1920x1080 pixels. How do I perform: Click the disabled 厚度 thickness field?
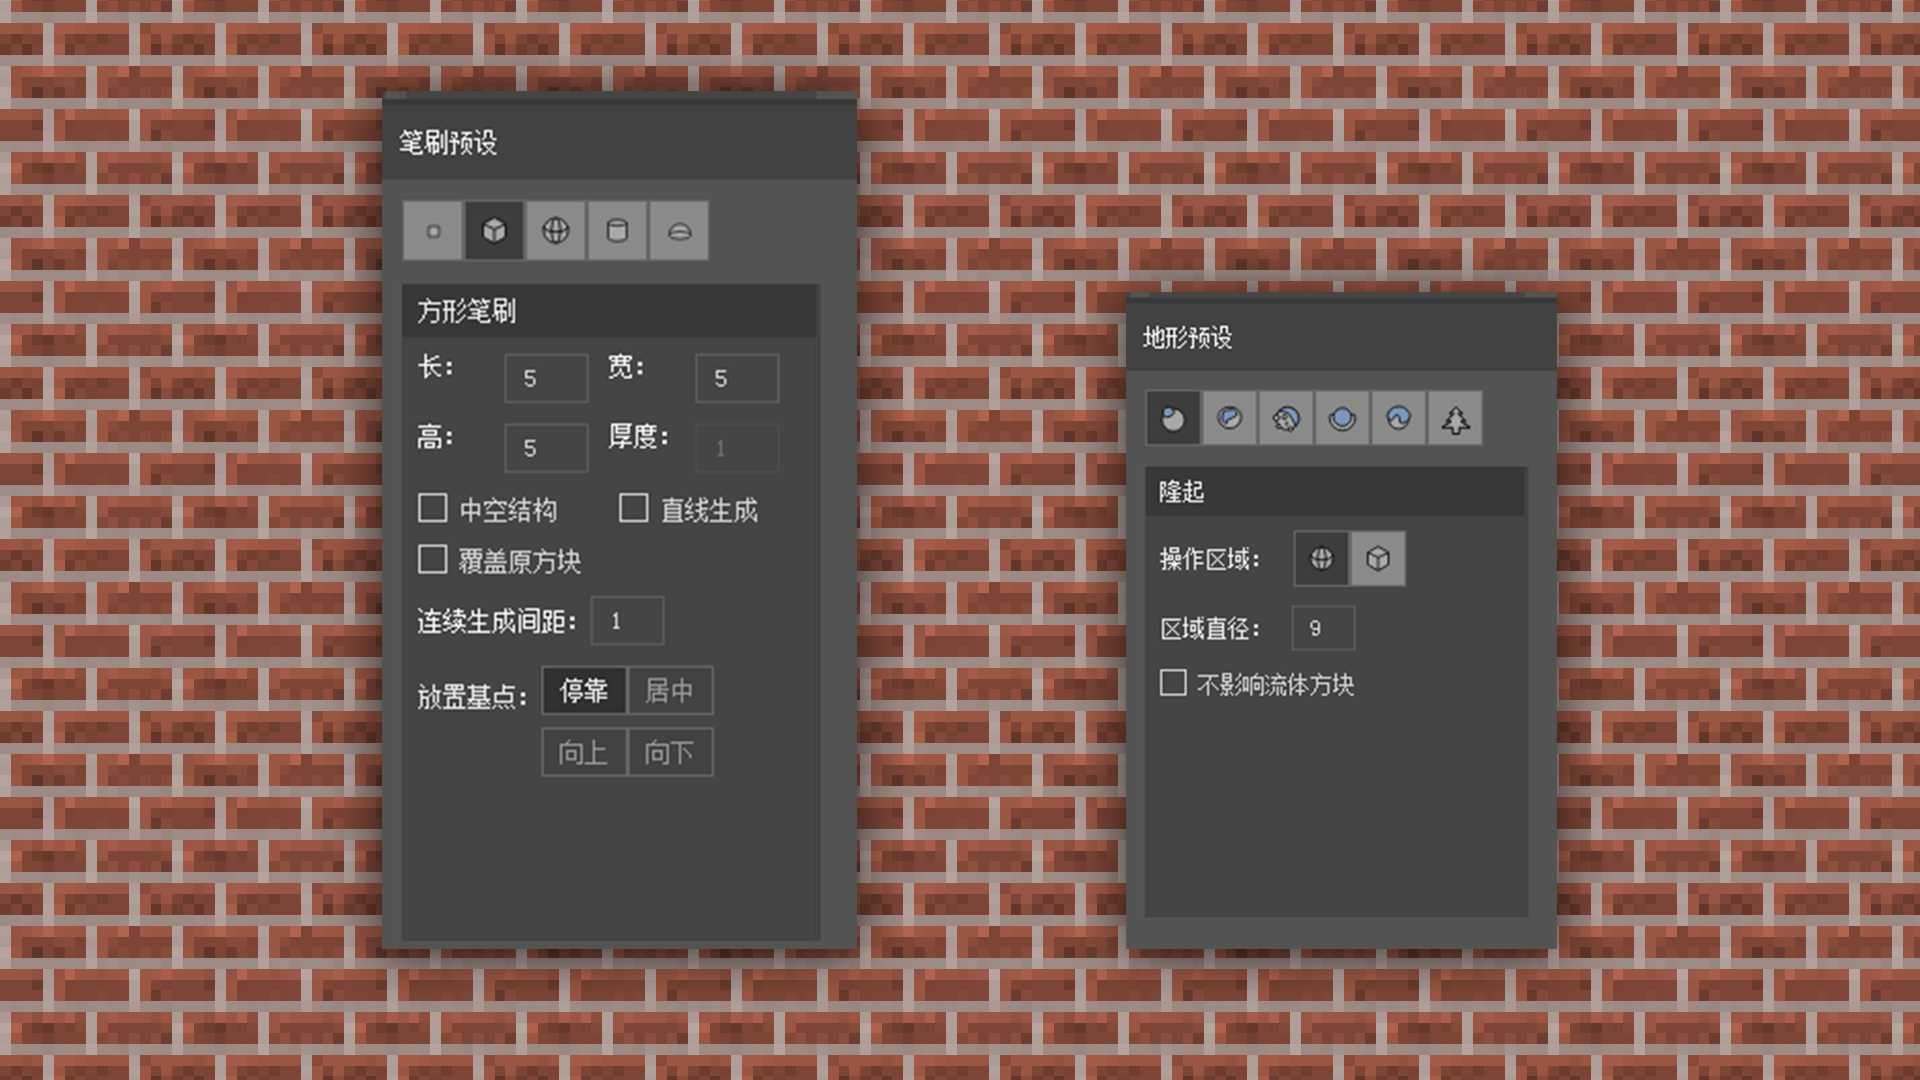pyautogui.click(x=737, y=448)
